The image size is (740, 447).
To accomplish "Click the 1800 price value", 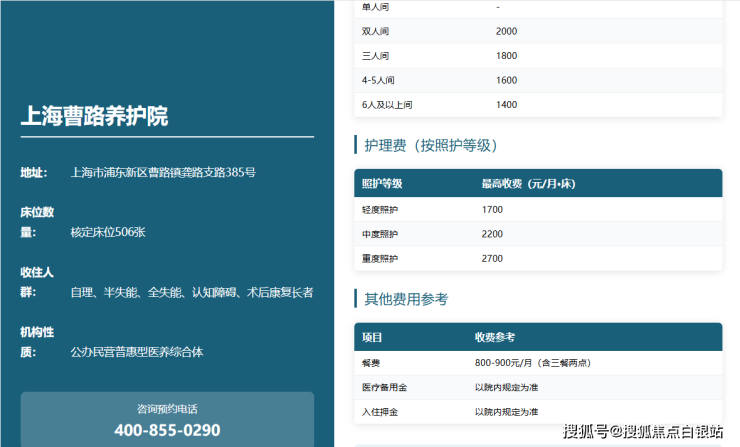I will [506, 56].
